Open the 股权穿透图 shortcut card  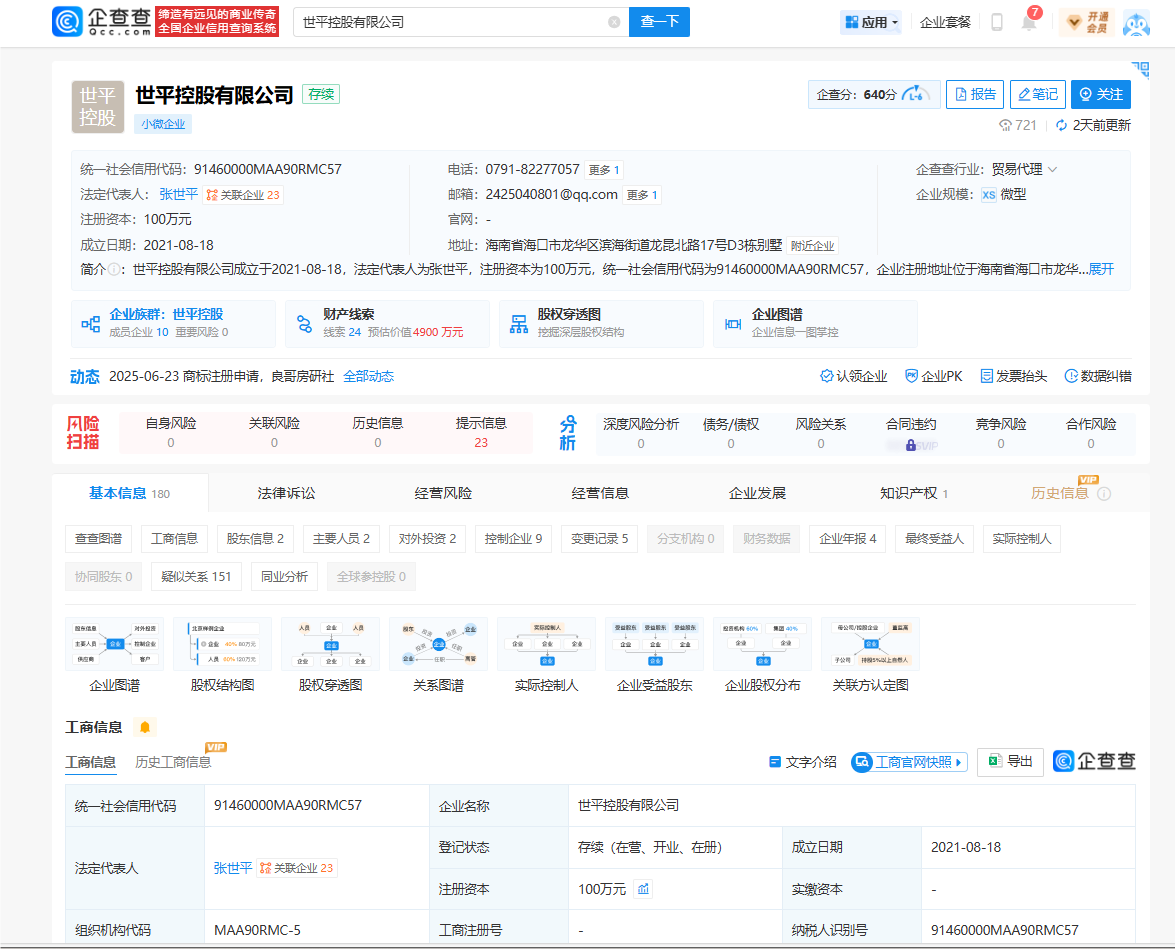(601, 324)
